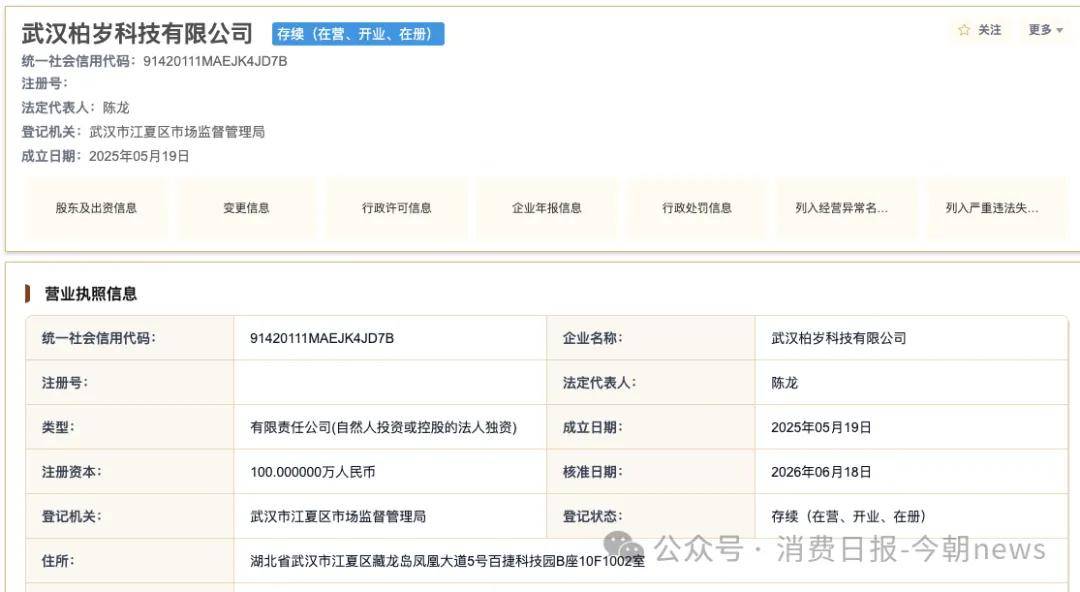Select header credit code 91420111MAEJK4JD7B
1080x592 pixels.
pos(215,61)
